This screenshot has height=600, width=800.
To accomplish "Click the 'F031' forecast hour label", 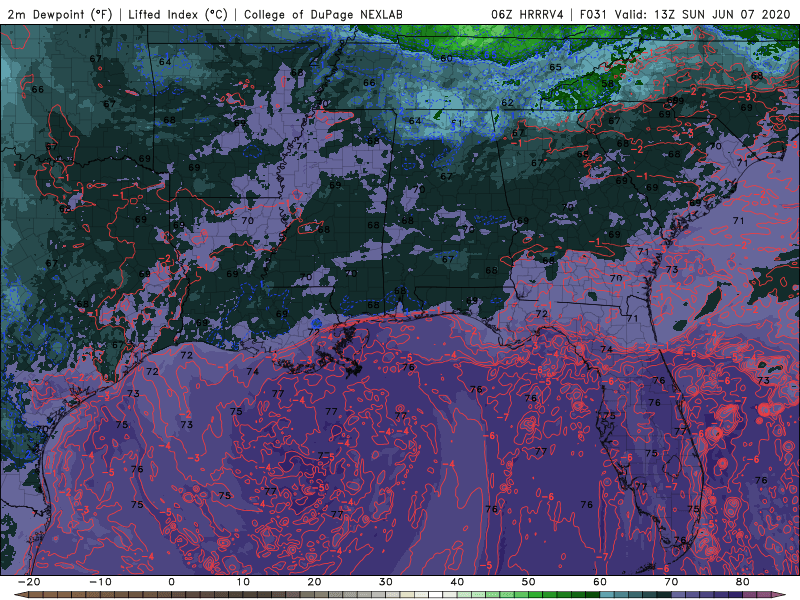I will click(x=593, y=14).
